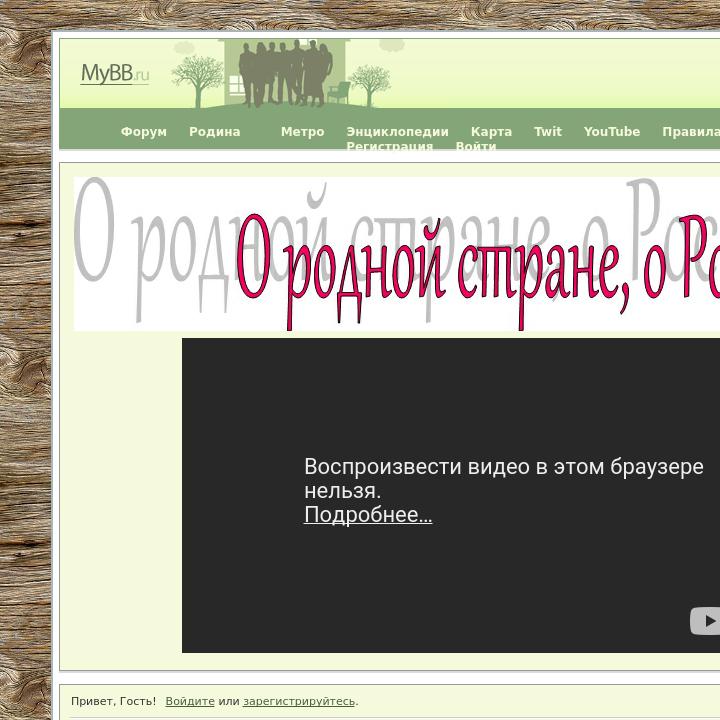
Task: Click the pink 'О родной стране' banner
Action: click(x=397, y=253)
